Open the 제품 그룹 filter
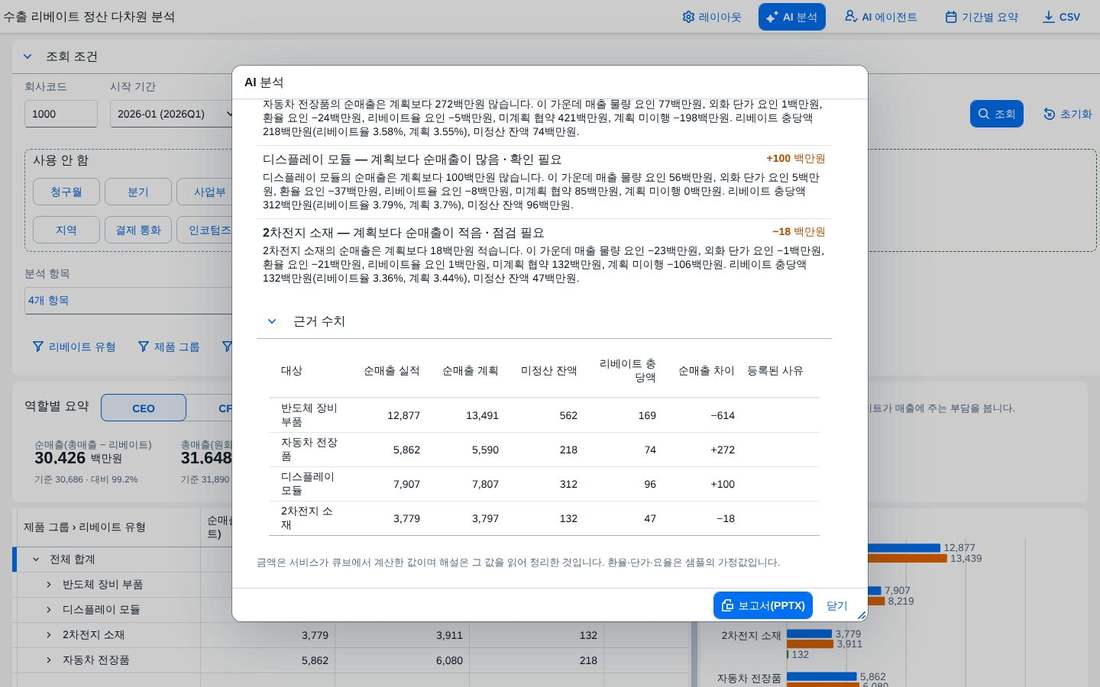Viewport: 1100px width, 687px height. pyautogui.click(x=168, y=347)
